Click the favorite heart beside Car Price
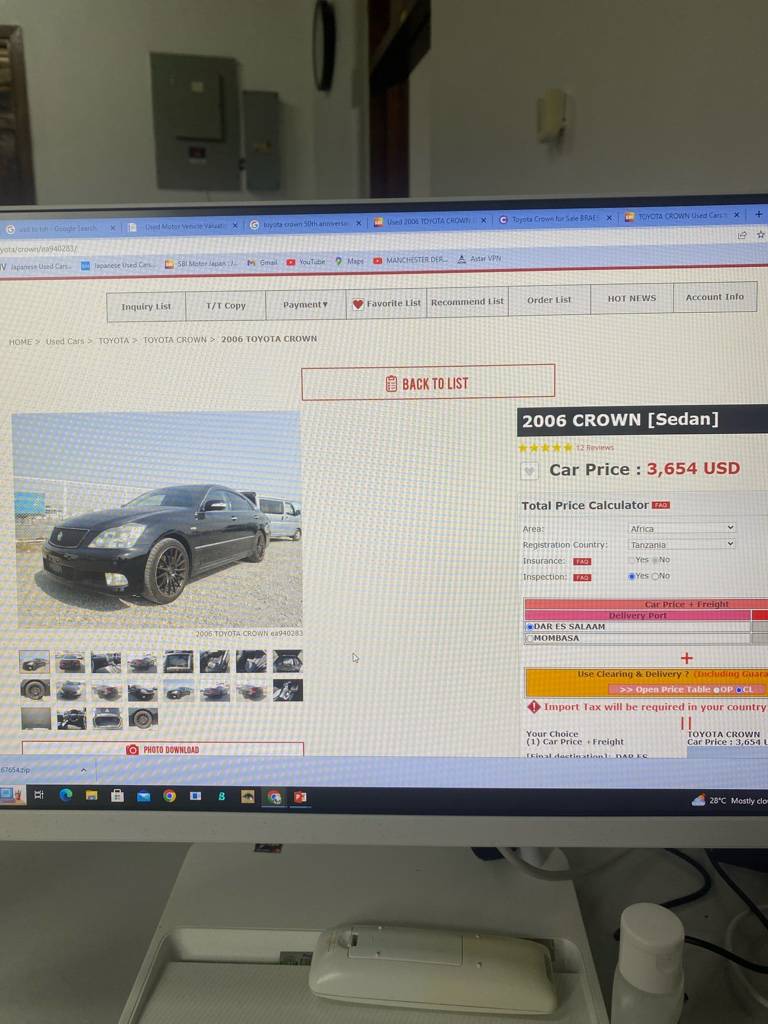This screenshot has height=1024, width=768. coord(529,470)
